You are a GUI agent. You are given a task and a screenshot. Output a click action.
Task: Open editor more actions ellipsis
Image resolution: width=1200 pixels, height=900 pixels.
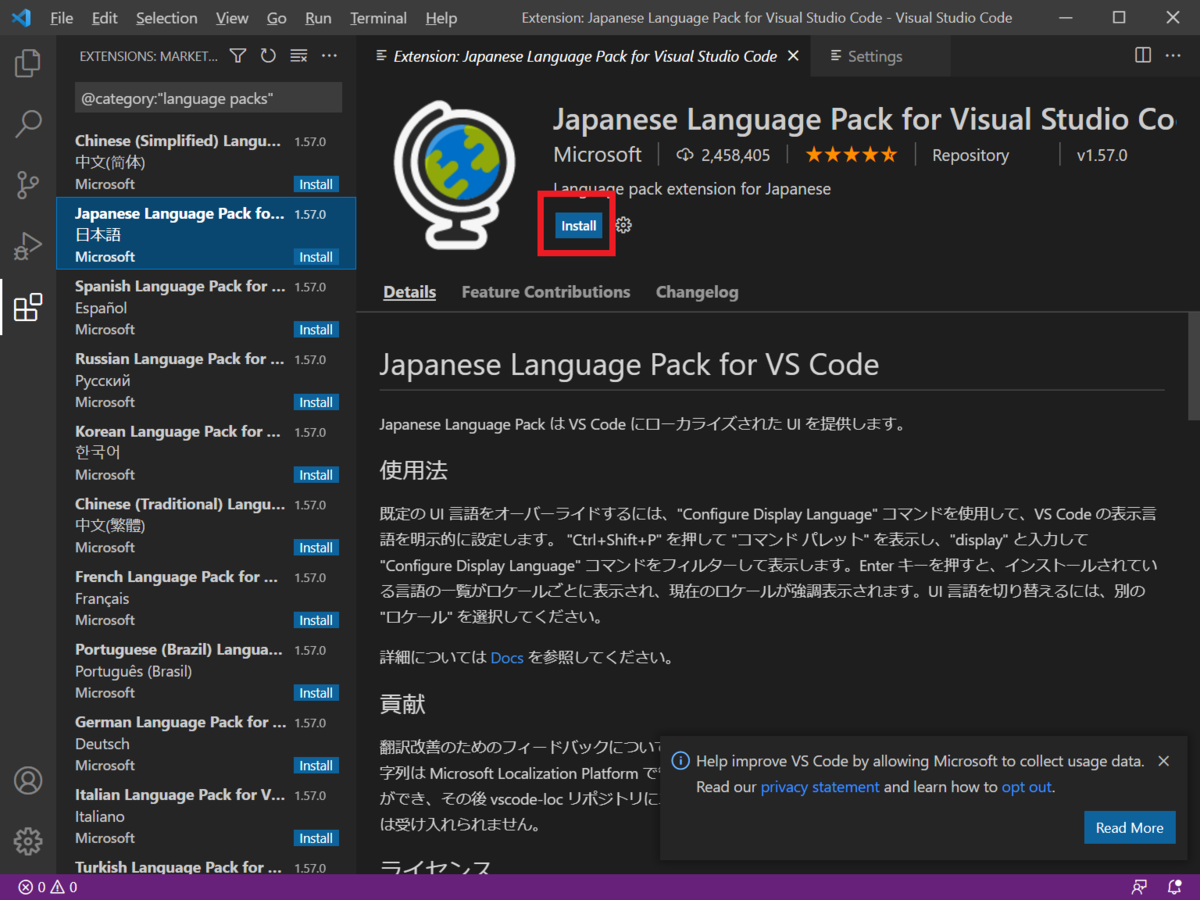pos(1174,56)
